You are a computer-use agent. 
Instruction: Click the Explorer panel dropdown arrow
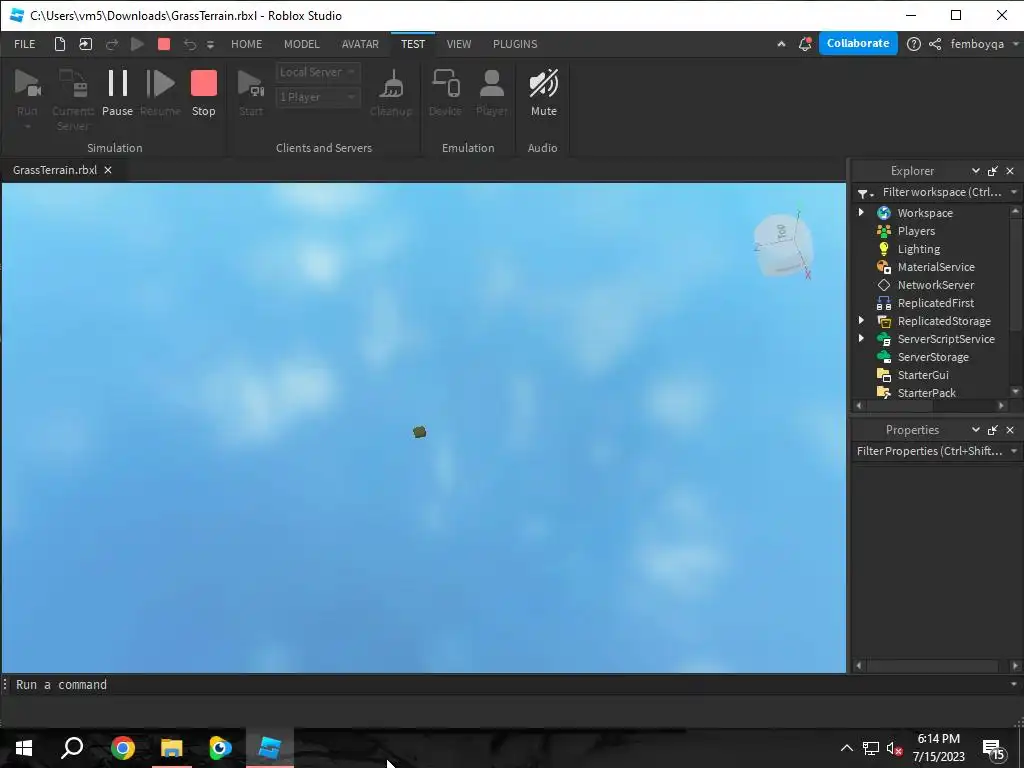point(975,170)
